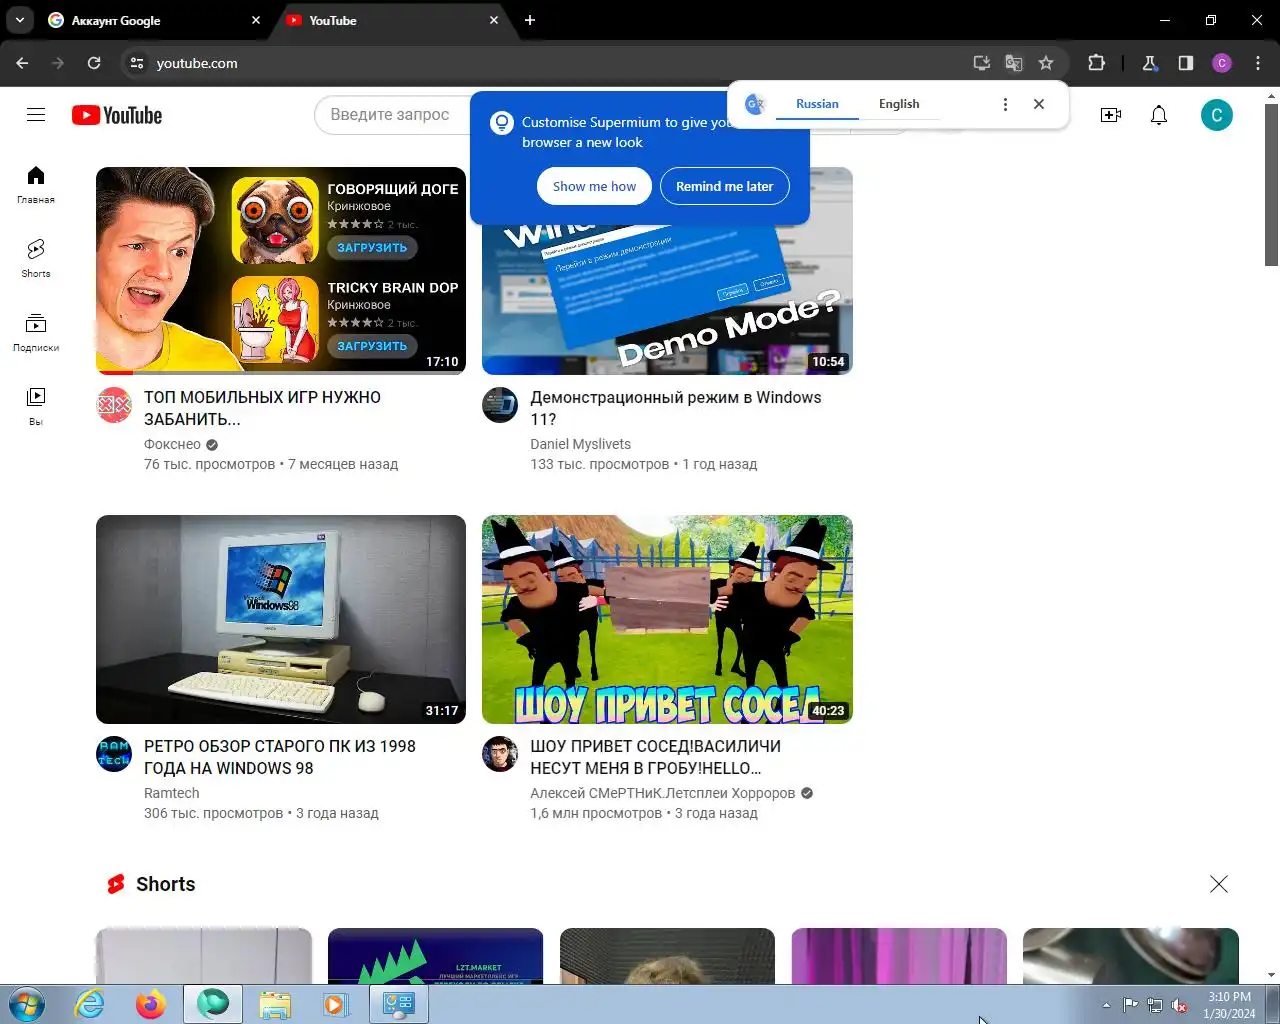Image resolution: width=1280 pixels, height=1024 pixels.
Task: Launch Internet Explorer from the taskbar
Action: 90,1004
